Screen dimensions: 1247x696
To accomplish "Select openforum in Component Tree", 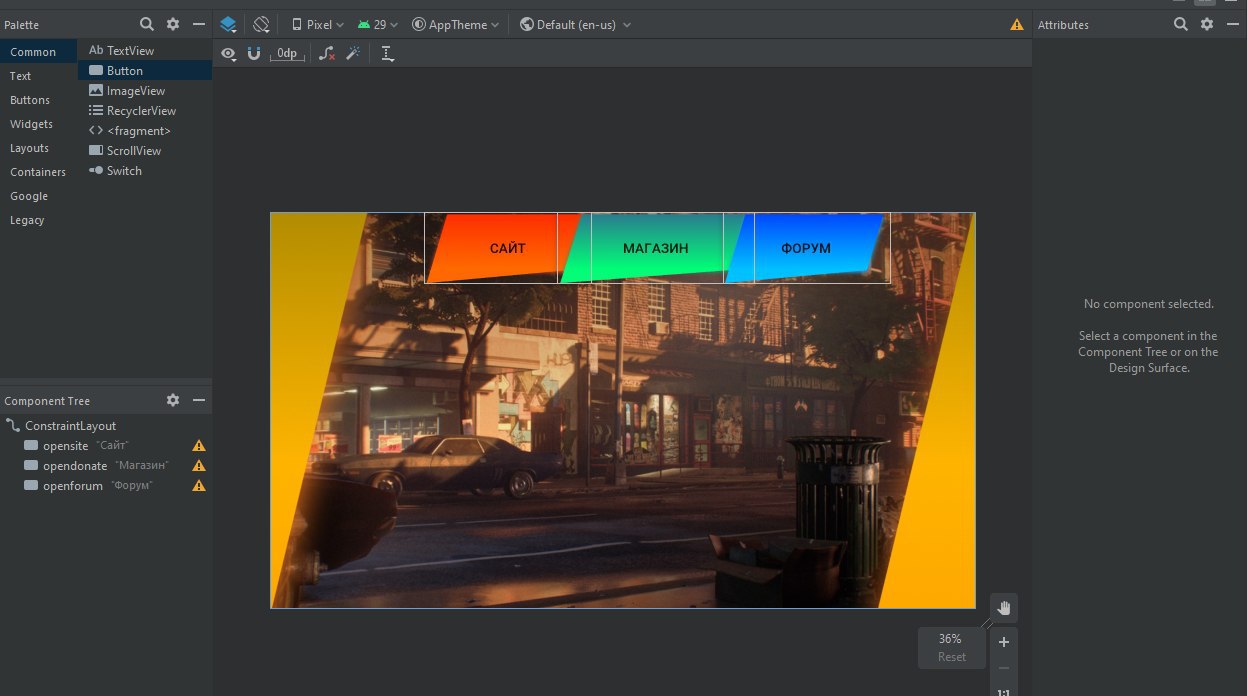I will coord(106,485).
